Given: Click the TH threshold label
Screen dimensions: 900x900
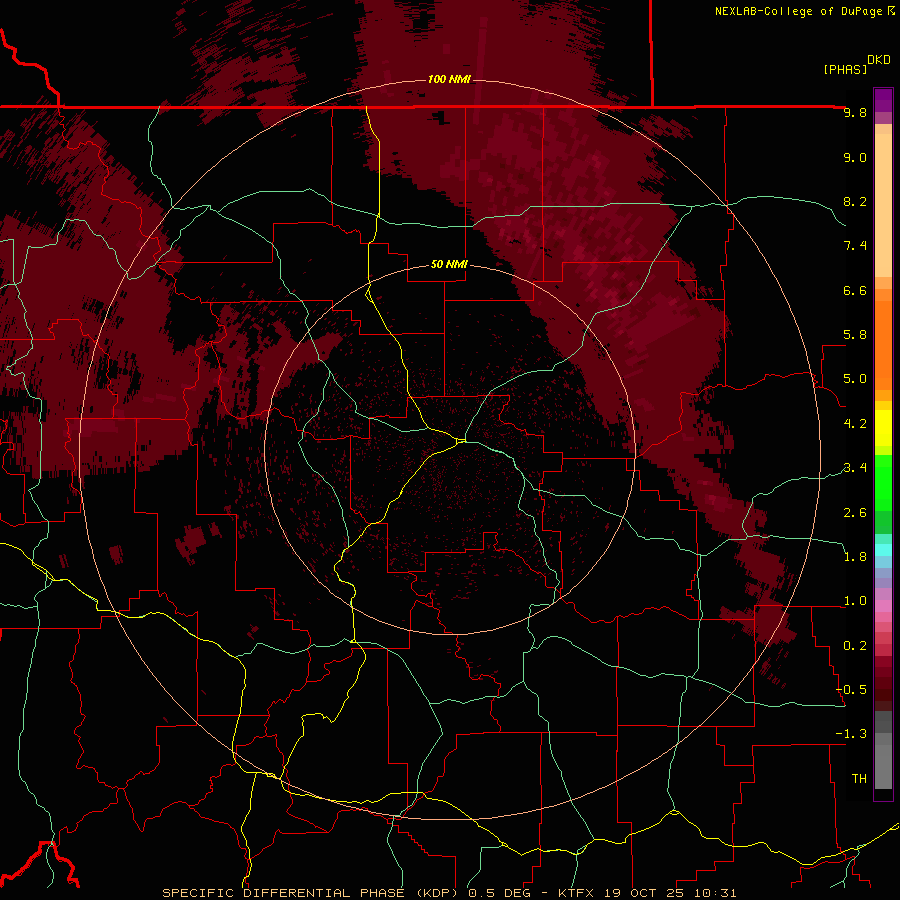Looking at the screenshot, I should coord(859,779).
